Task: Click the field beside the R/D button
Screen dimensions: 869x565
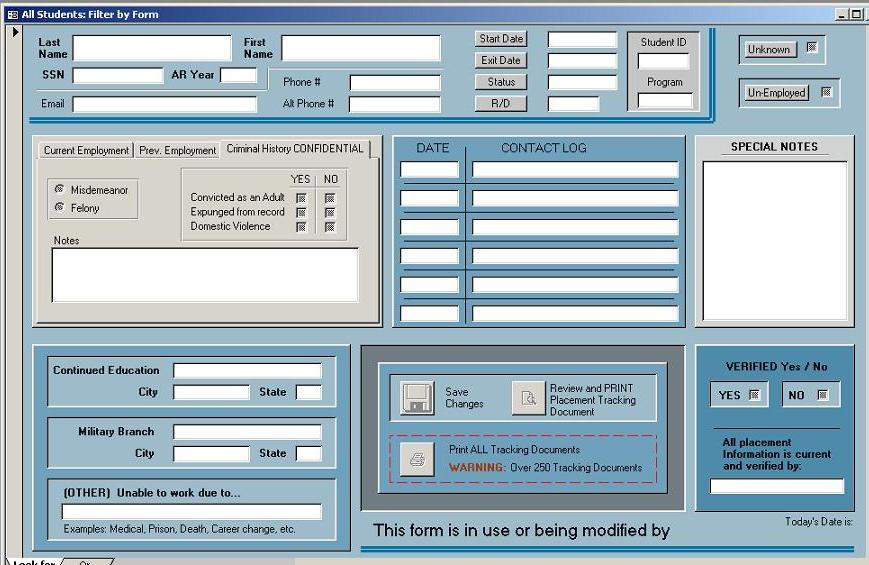Action: click(x=574, y=104)
